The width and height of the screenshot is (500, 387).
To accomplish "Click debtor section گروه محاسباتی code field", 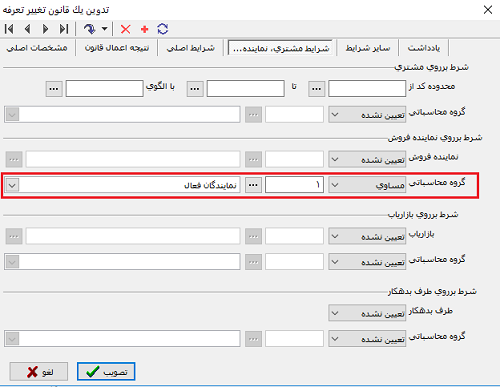I will (294, 339).
